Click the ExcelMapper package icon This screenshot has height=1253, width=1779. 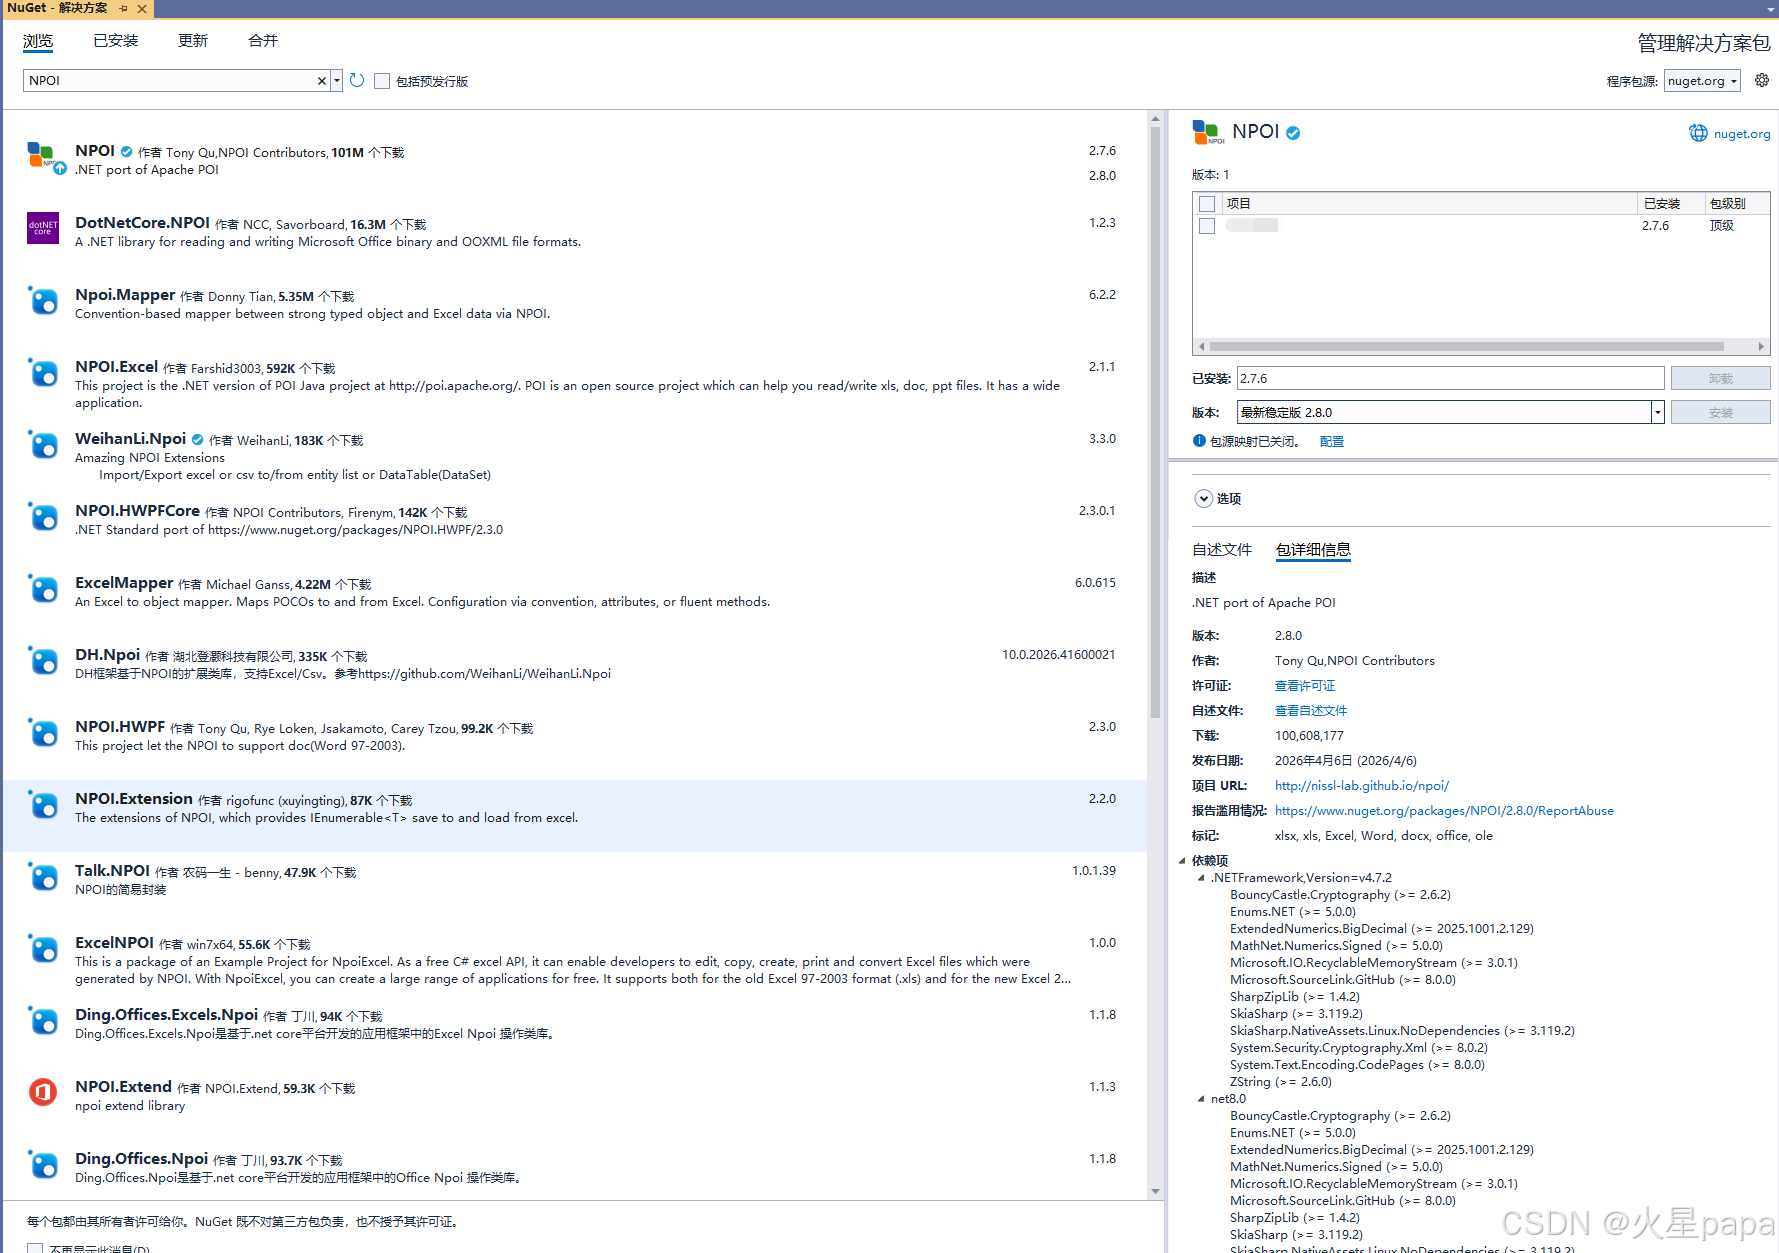(43, 588)
